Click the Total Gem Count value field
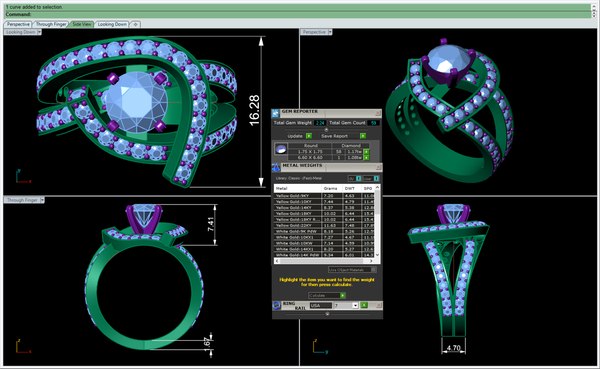600x369 pixels. click(x=374, y=123)
